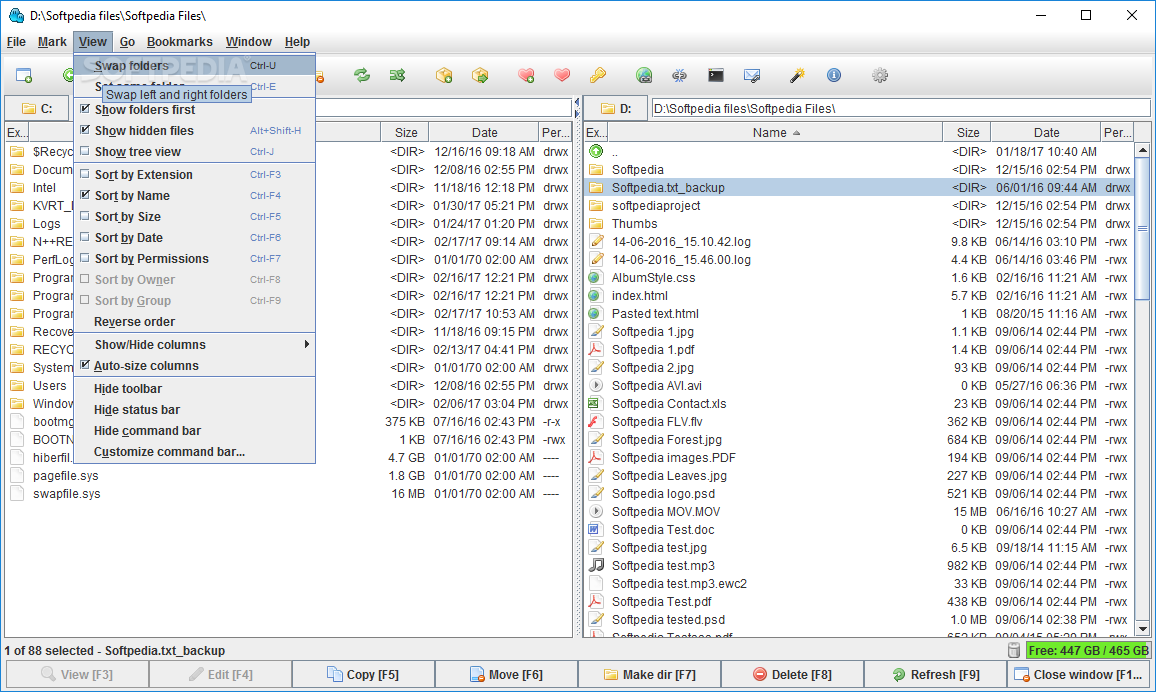The height and width of the screenshot is (692, 1156).
Task: Check the Sort by Extension option
Action: coord(85,175)
